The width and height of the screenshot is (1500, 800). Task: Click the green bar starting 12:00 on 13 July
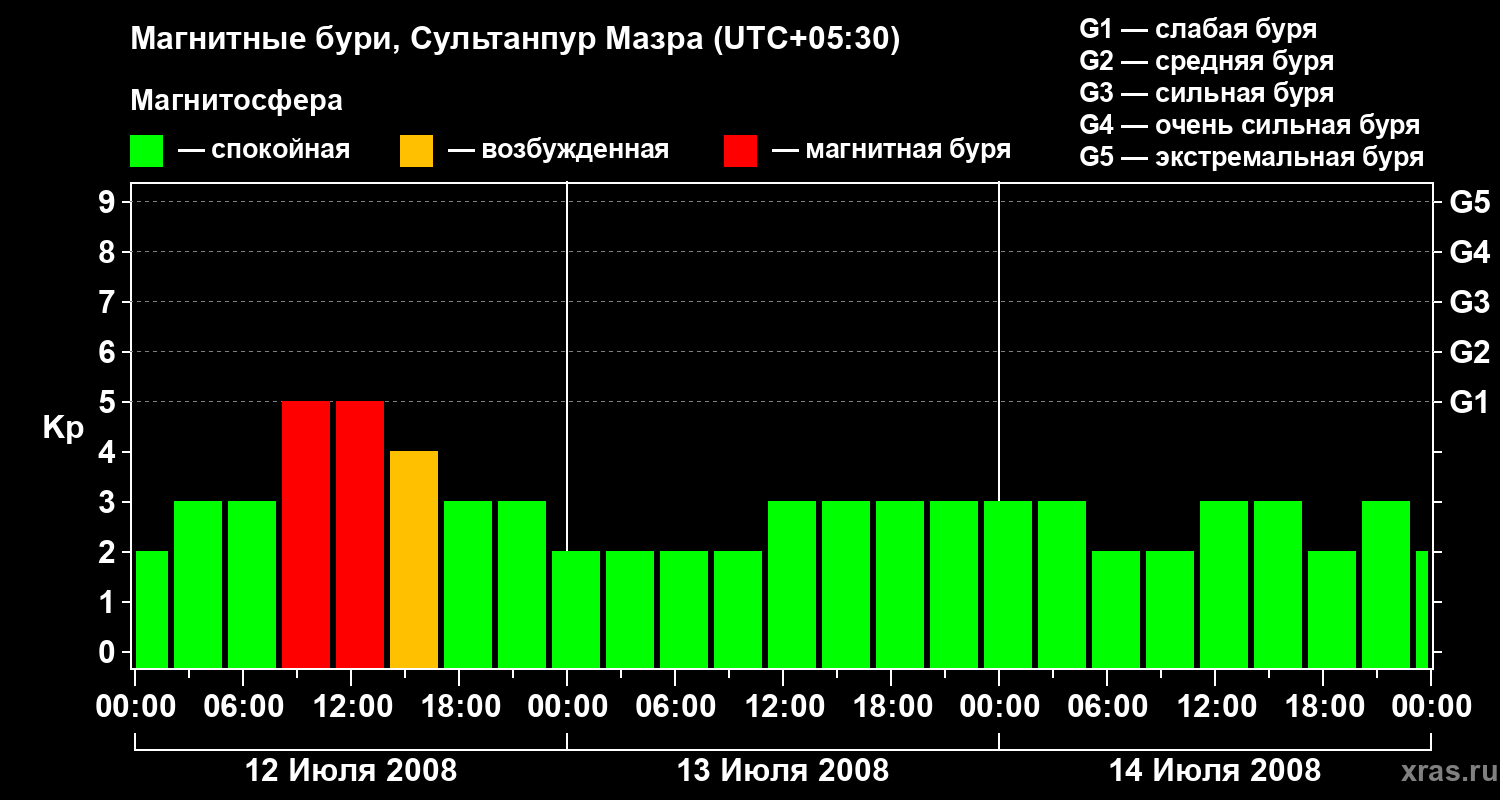[792, 585]
